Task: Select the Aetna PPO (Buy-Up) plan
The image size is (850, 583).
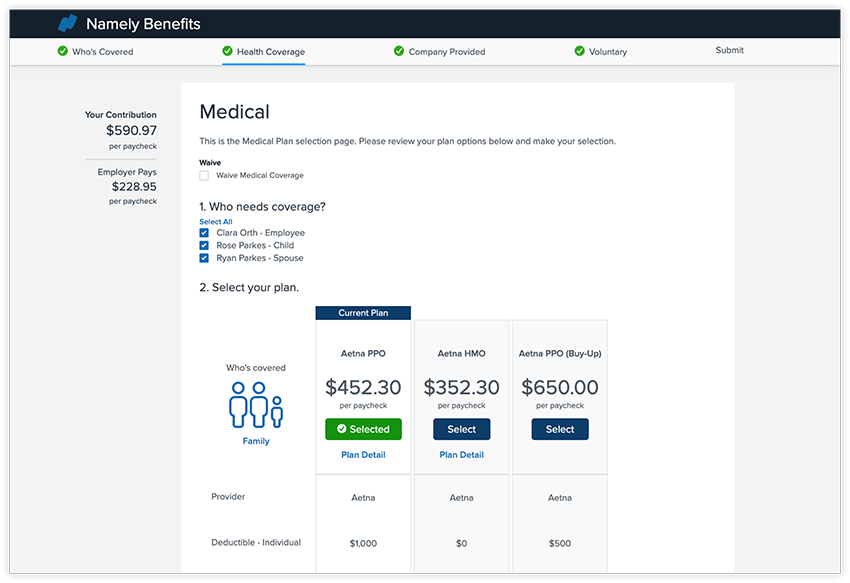Action: (559, 429)
